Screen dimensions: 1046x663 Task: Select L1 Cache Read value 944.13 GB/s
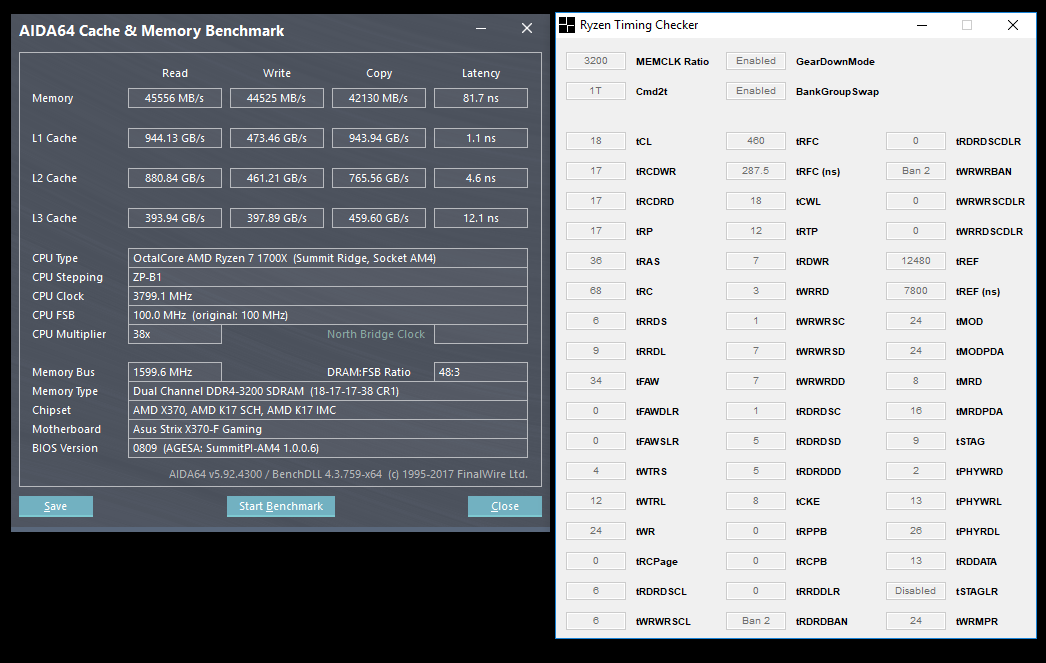[x=175, y=138]
